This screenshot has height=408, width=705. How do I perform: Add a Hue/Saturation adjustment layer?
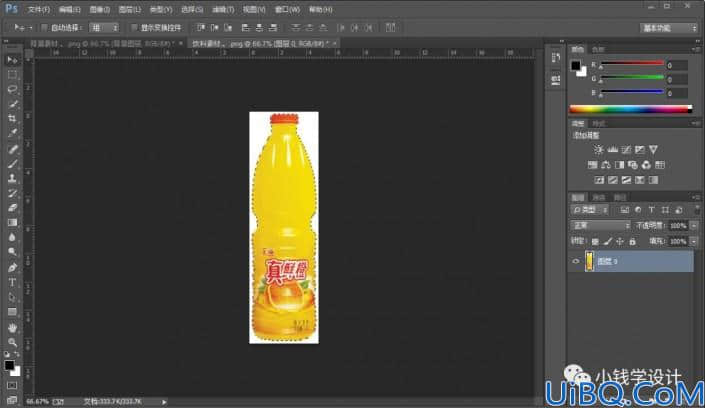(x=593, y=165)
